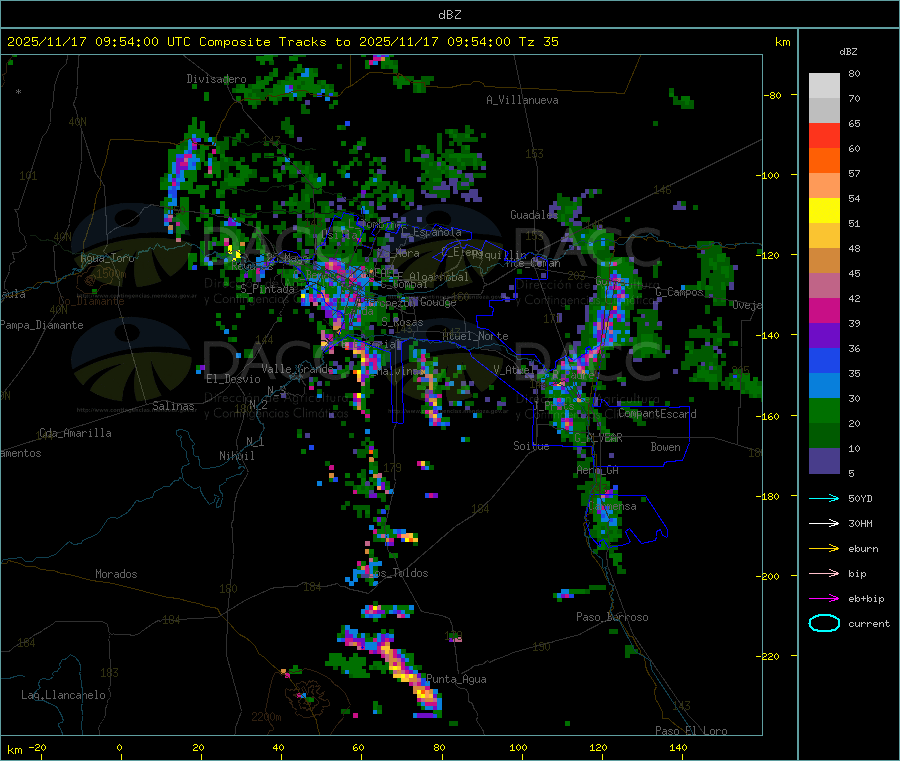This screenshot has width=900, height=761.
Task: Click the 'Tz 35' threshold text
Action: point(538,42)
